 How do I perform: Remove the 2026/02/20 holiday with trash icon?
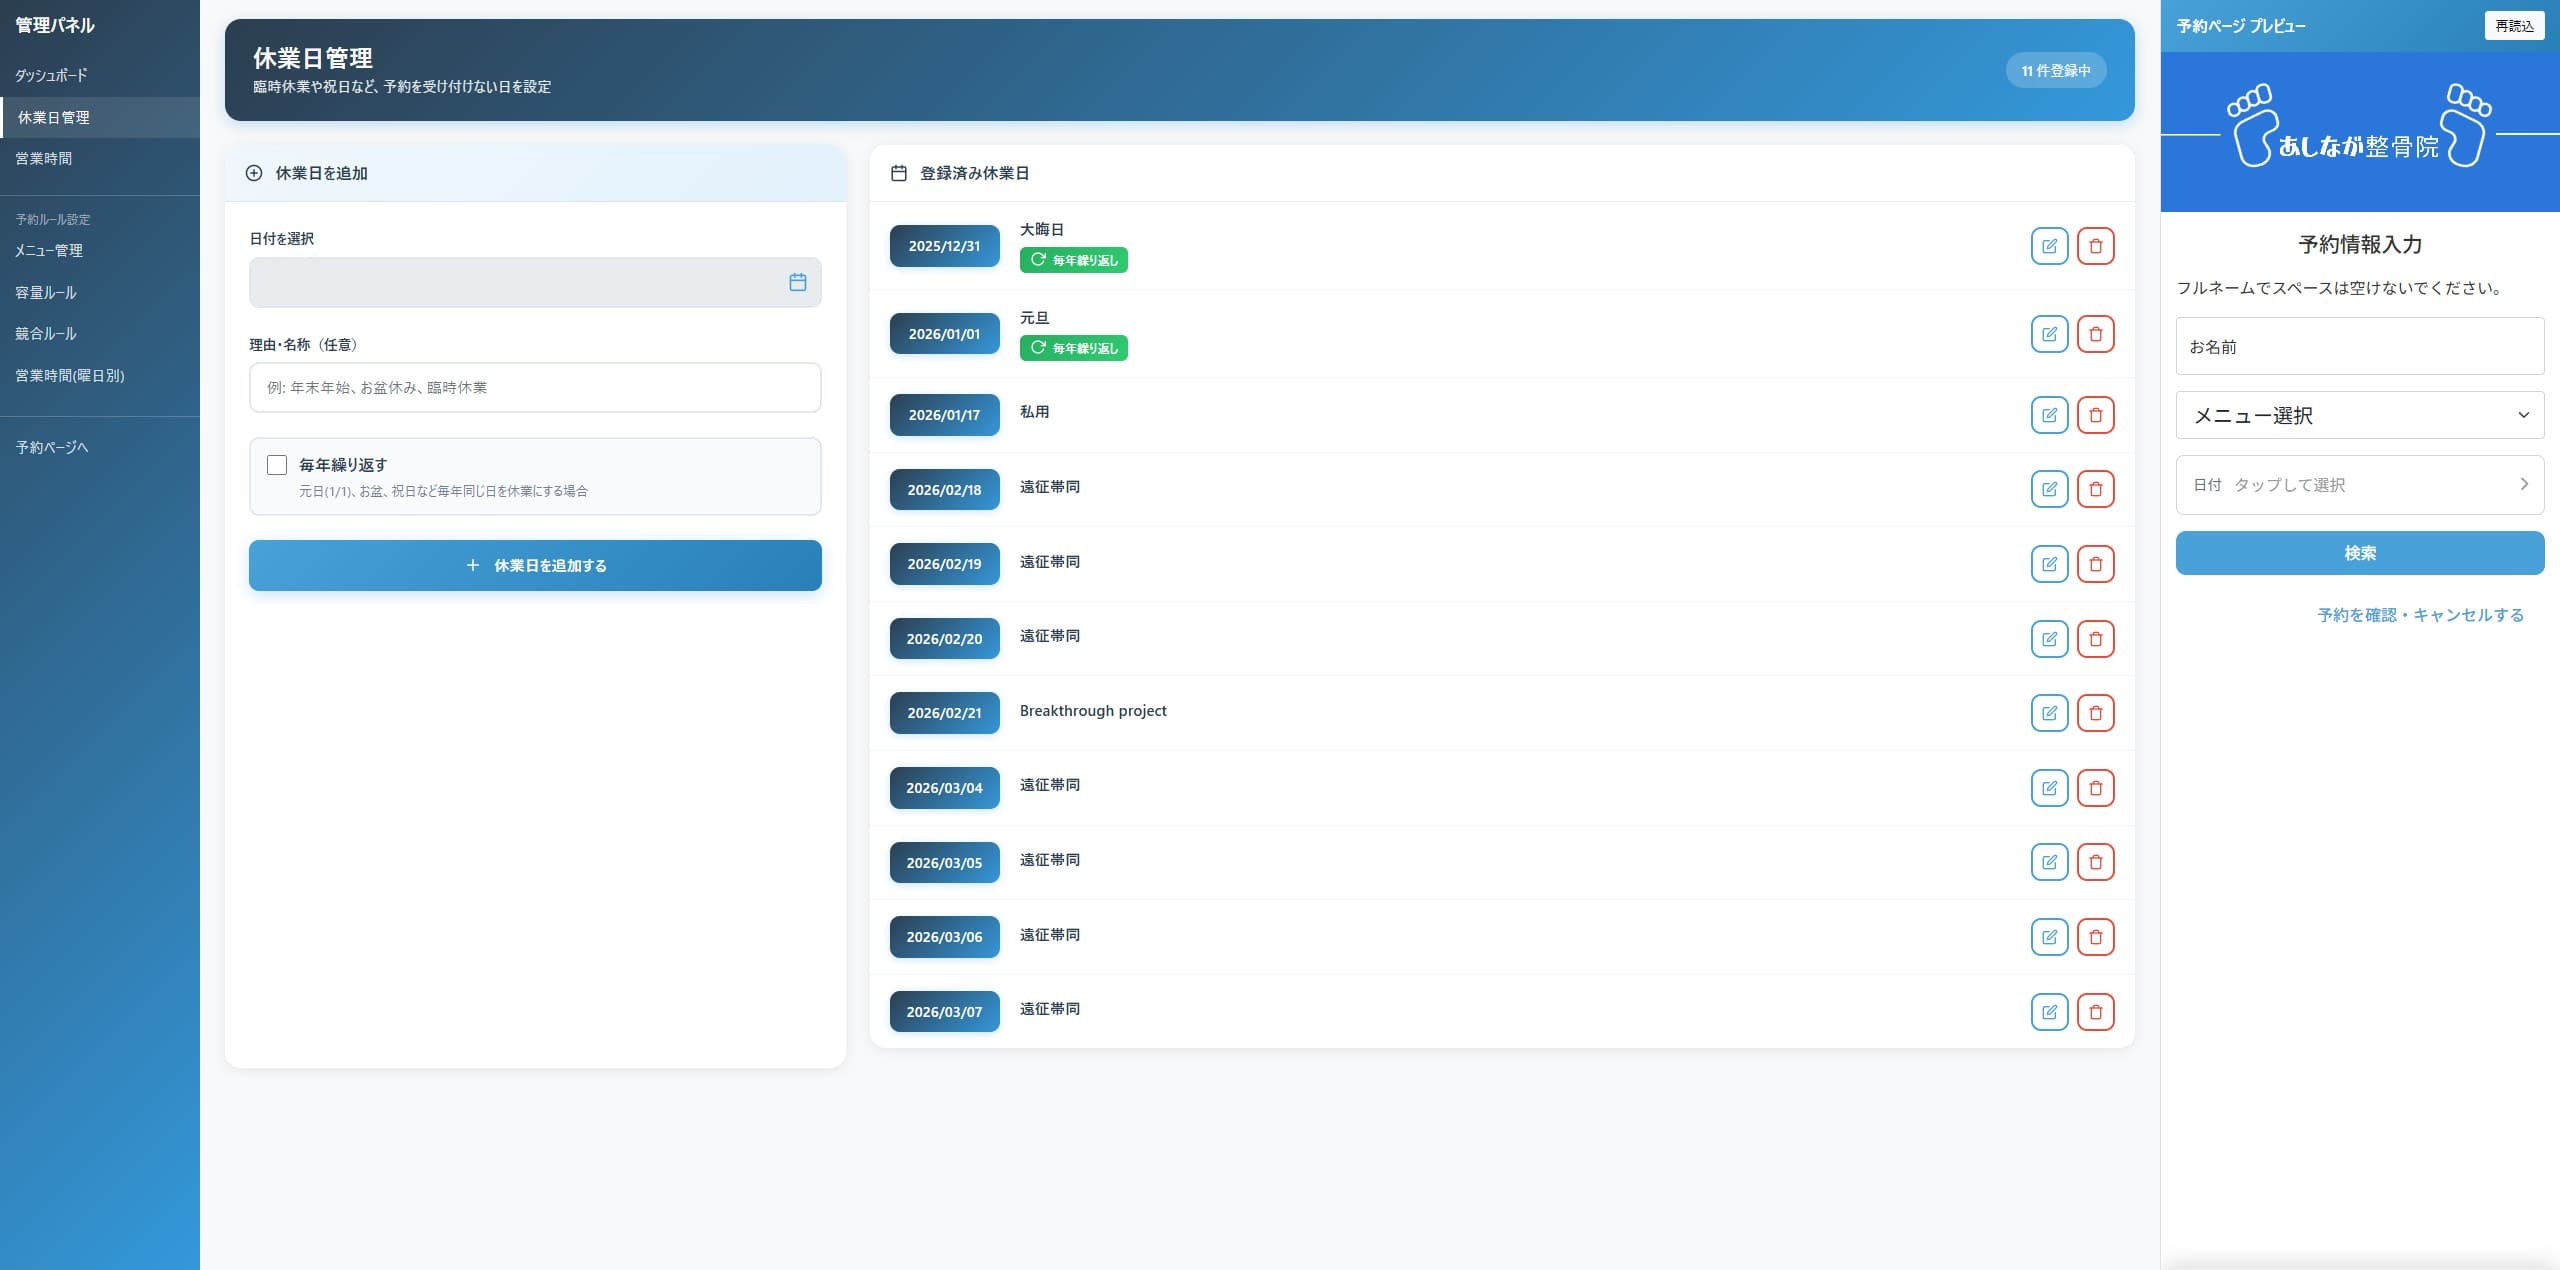click(x=2095, y=639)
